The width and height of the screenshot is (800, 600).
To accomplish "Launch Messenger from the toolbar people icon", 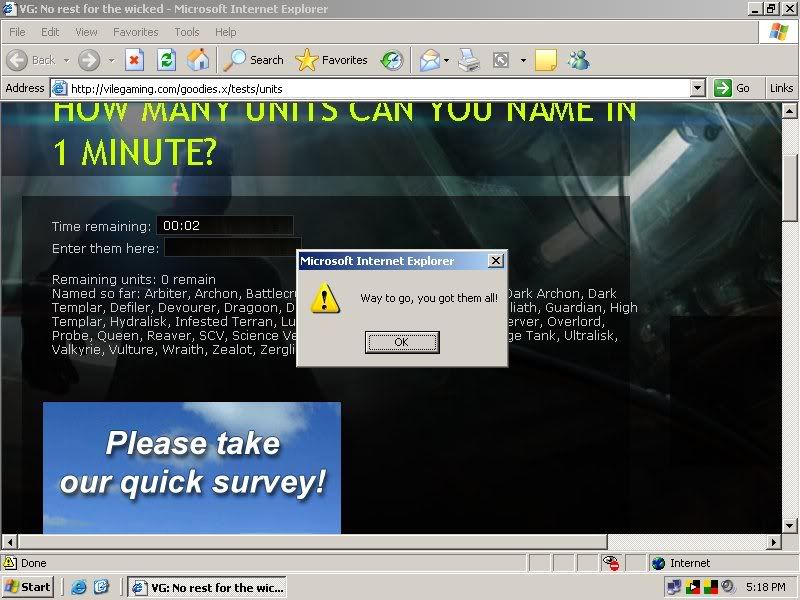I will 579,60.
